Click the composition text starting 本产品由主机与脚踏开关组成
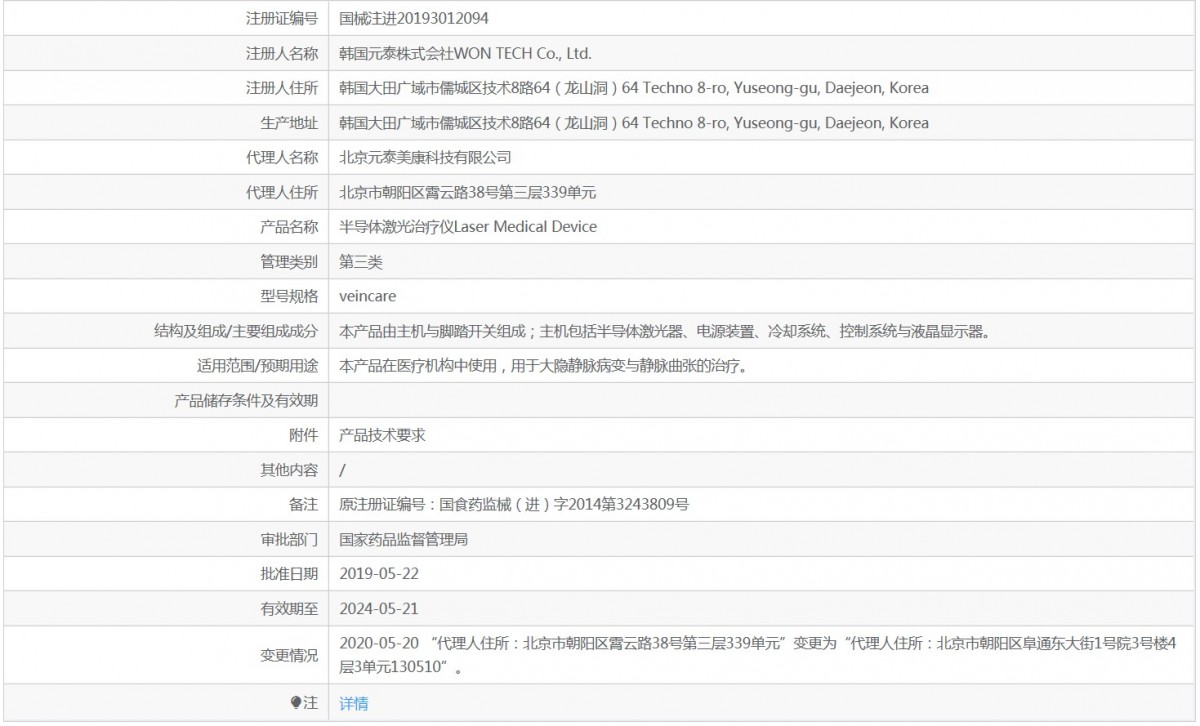1200x726 pixels. [x=665, y=331]
